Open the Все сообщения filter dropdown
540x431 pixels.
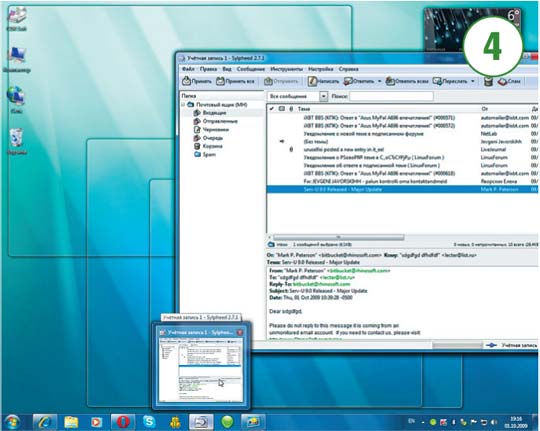pos(323,96)
